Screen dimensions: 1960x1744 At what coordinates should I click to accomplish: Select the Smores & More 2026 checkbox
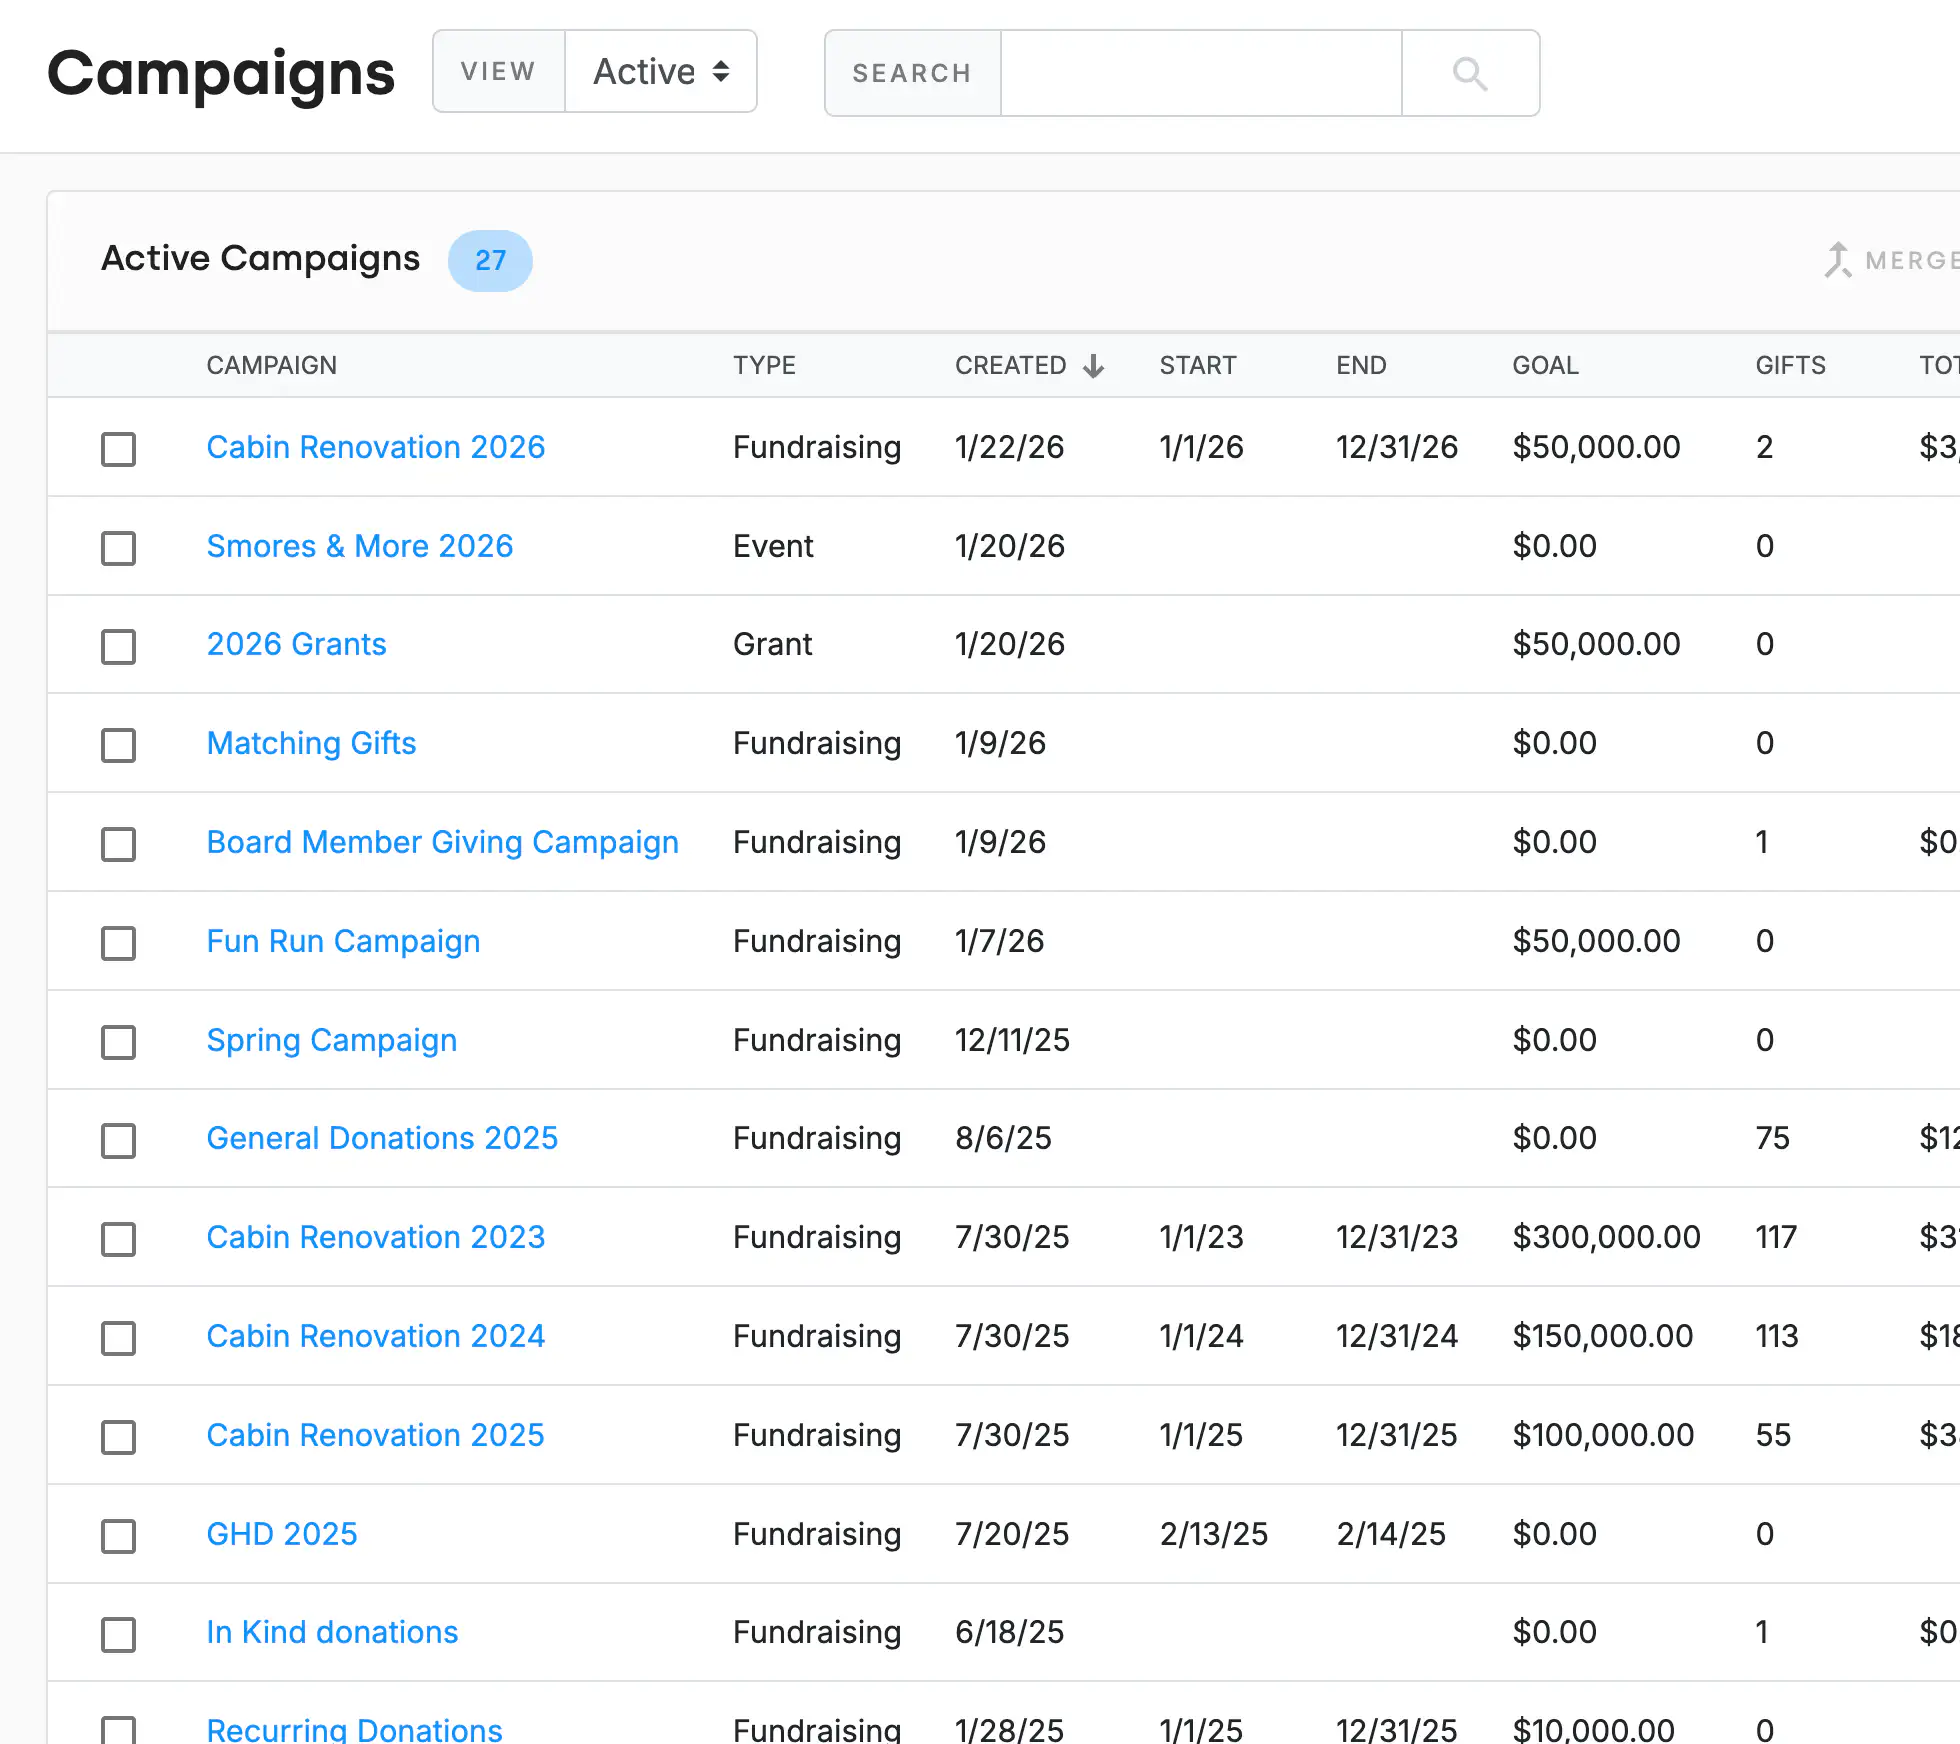click(x=118, y=547)
